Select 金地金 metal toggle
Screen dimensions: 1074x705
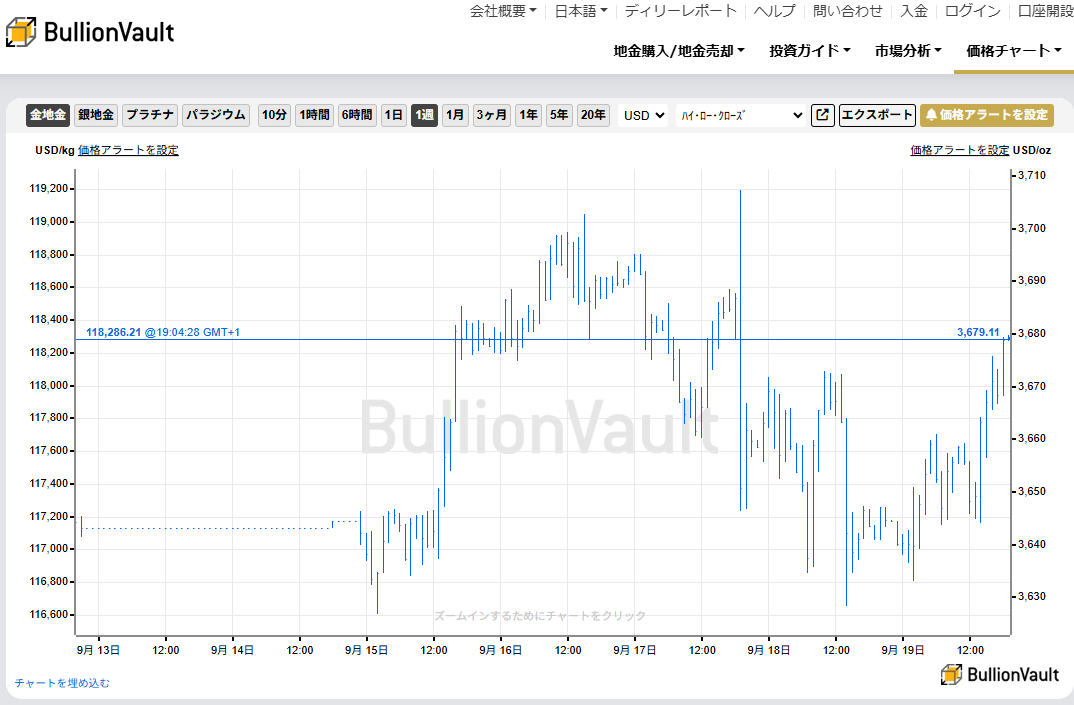[48, 115]
